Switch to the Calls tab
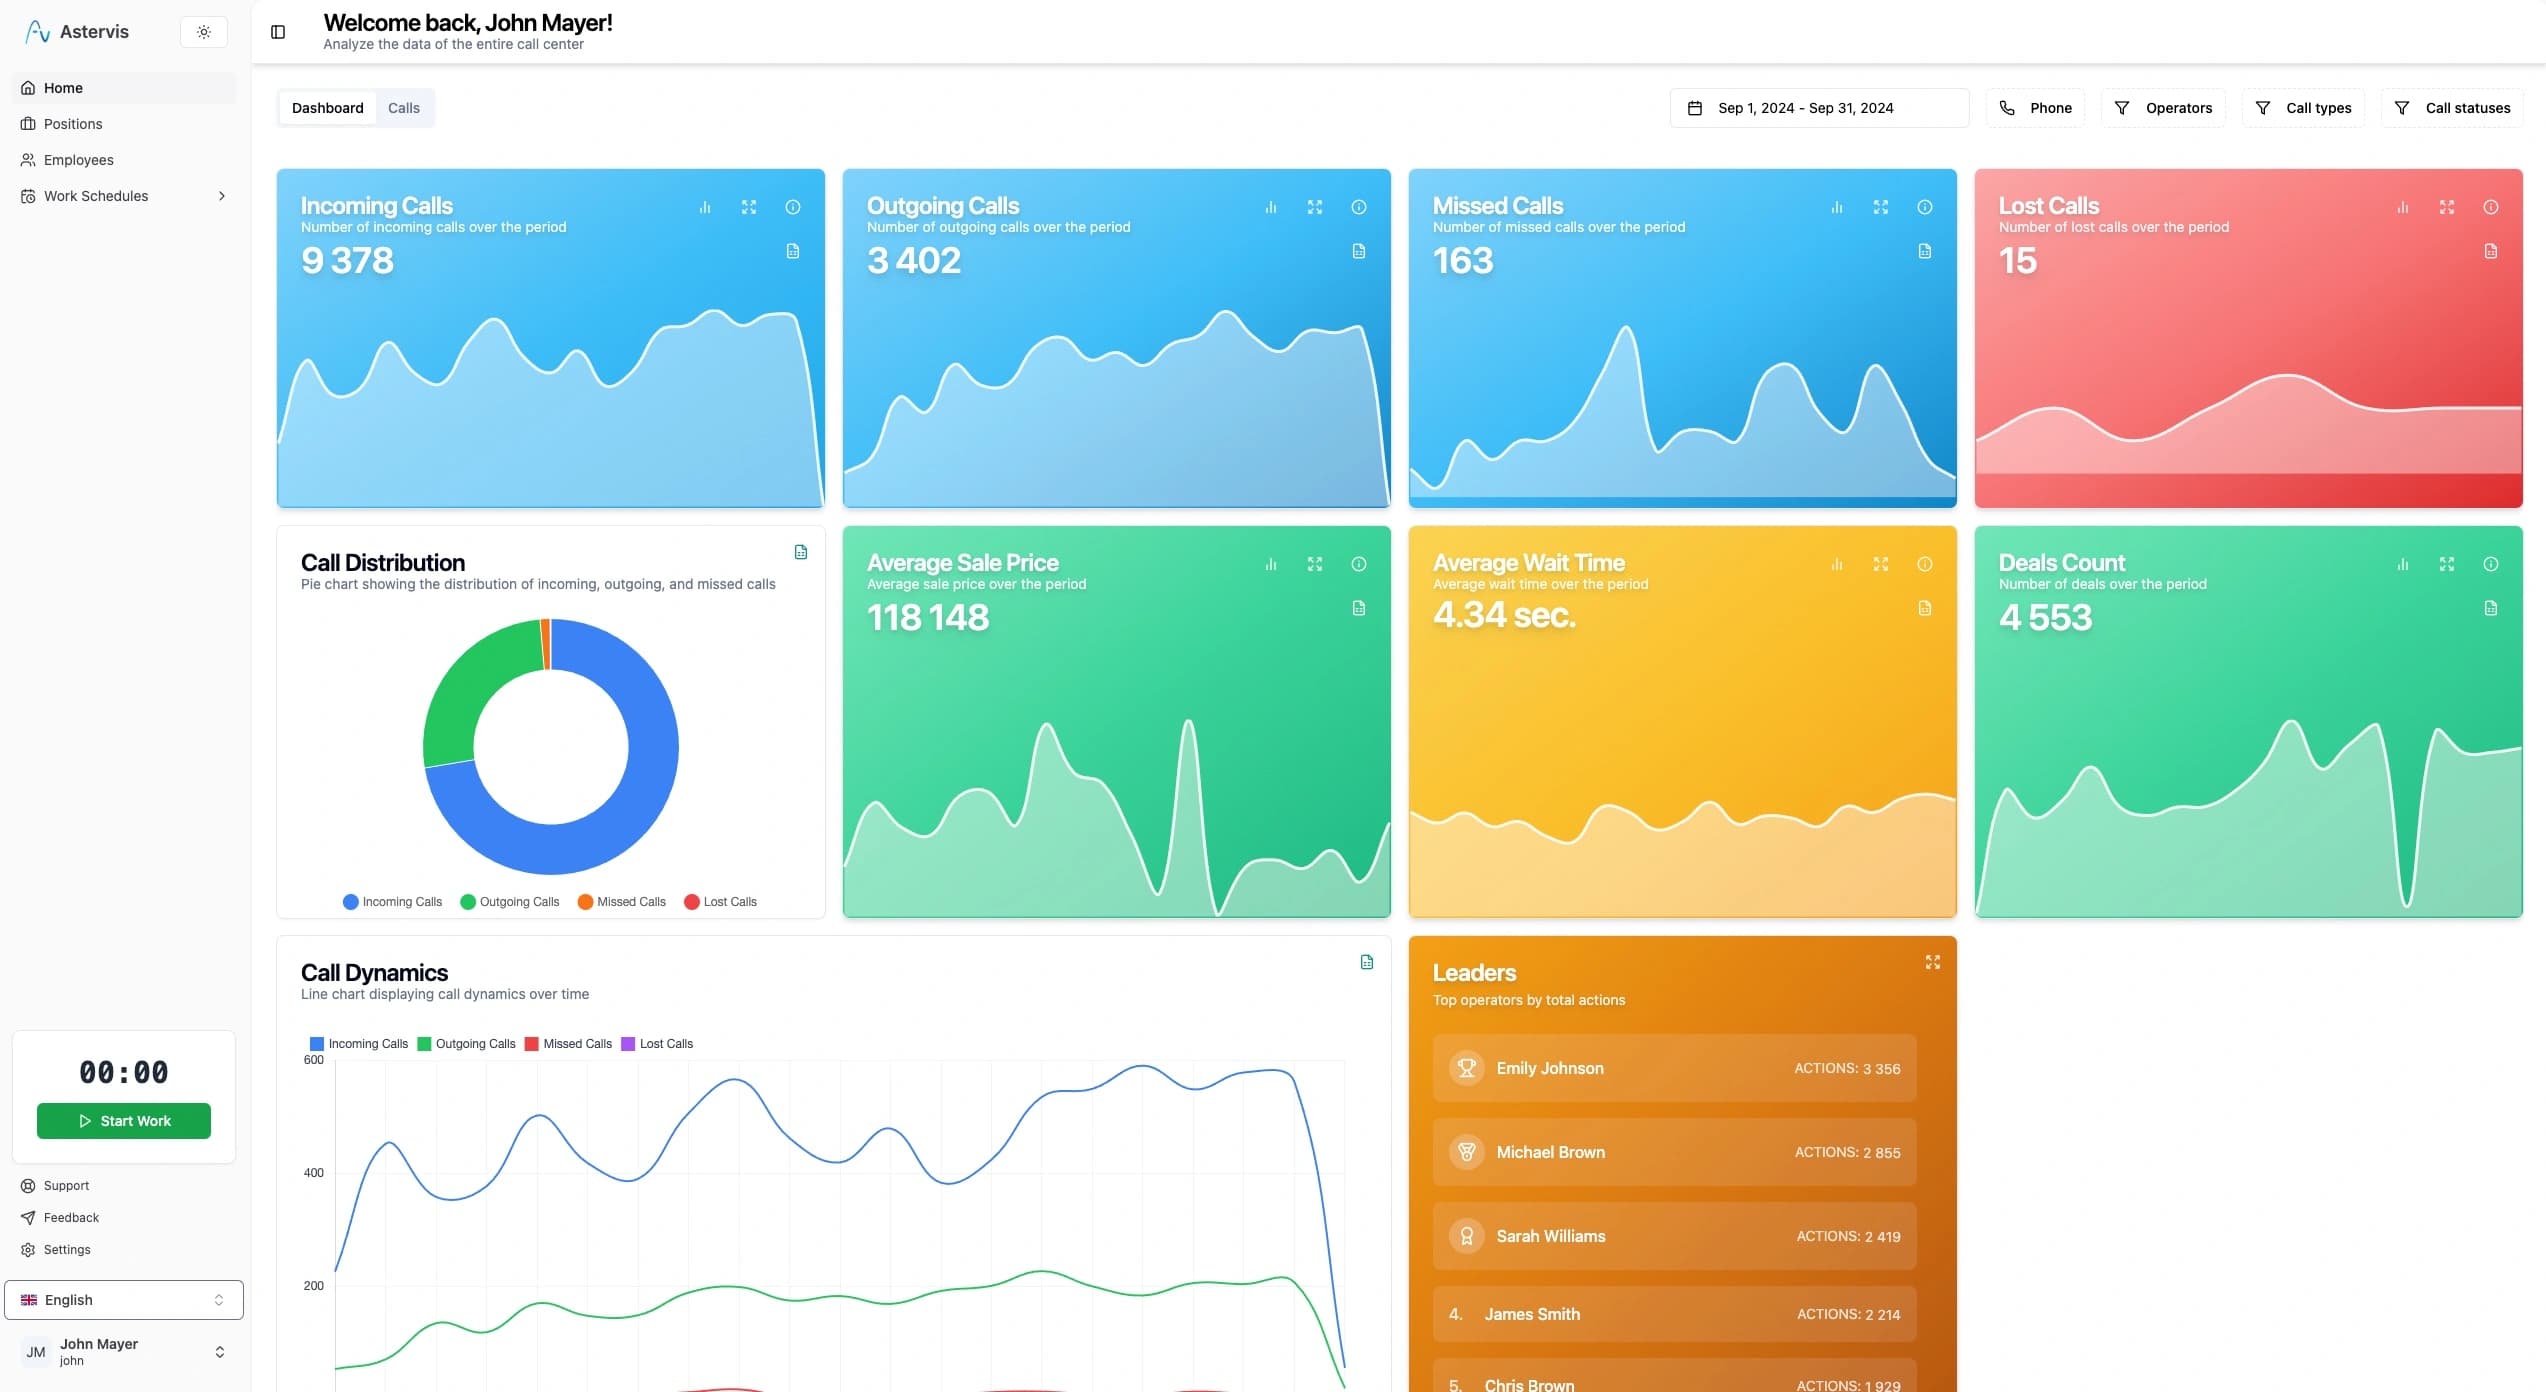The width and height of the screenshot is (2546, 1392). pos(403,108)
